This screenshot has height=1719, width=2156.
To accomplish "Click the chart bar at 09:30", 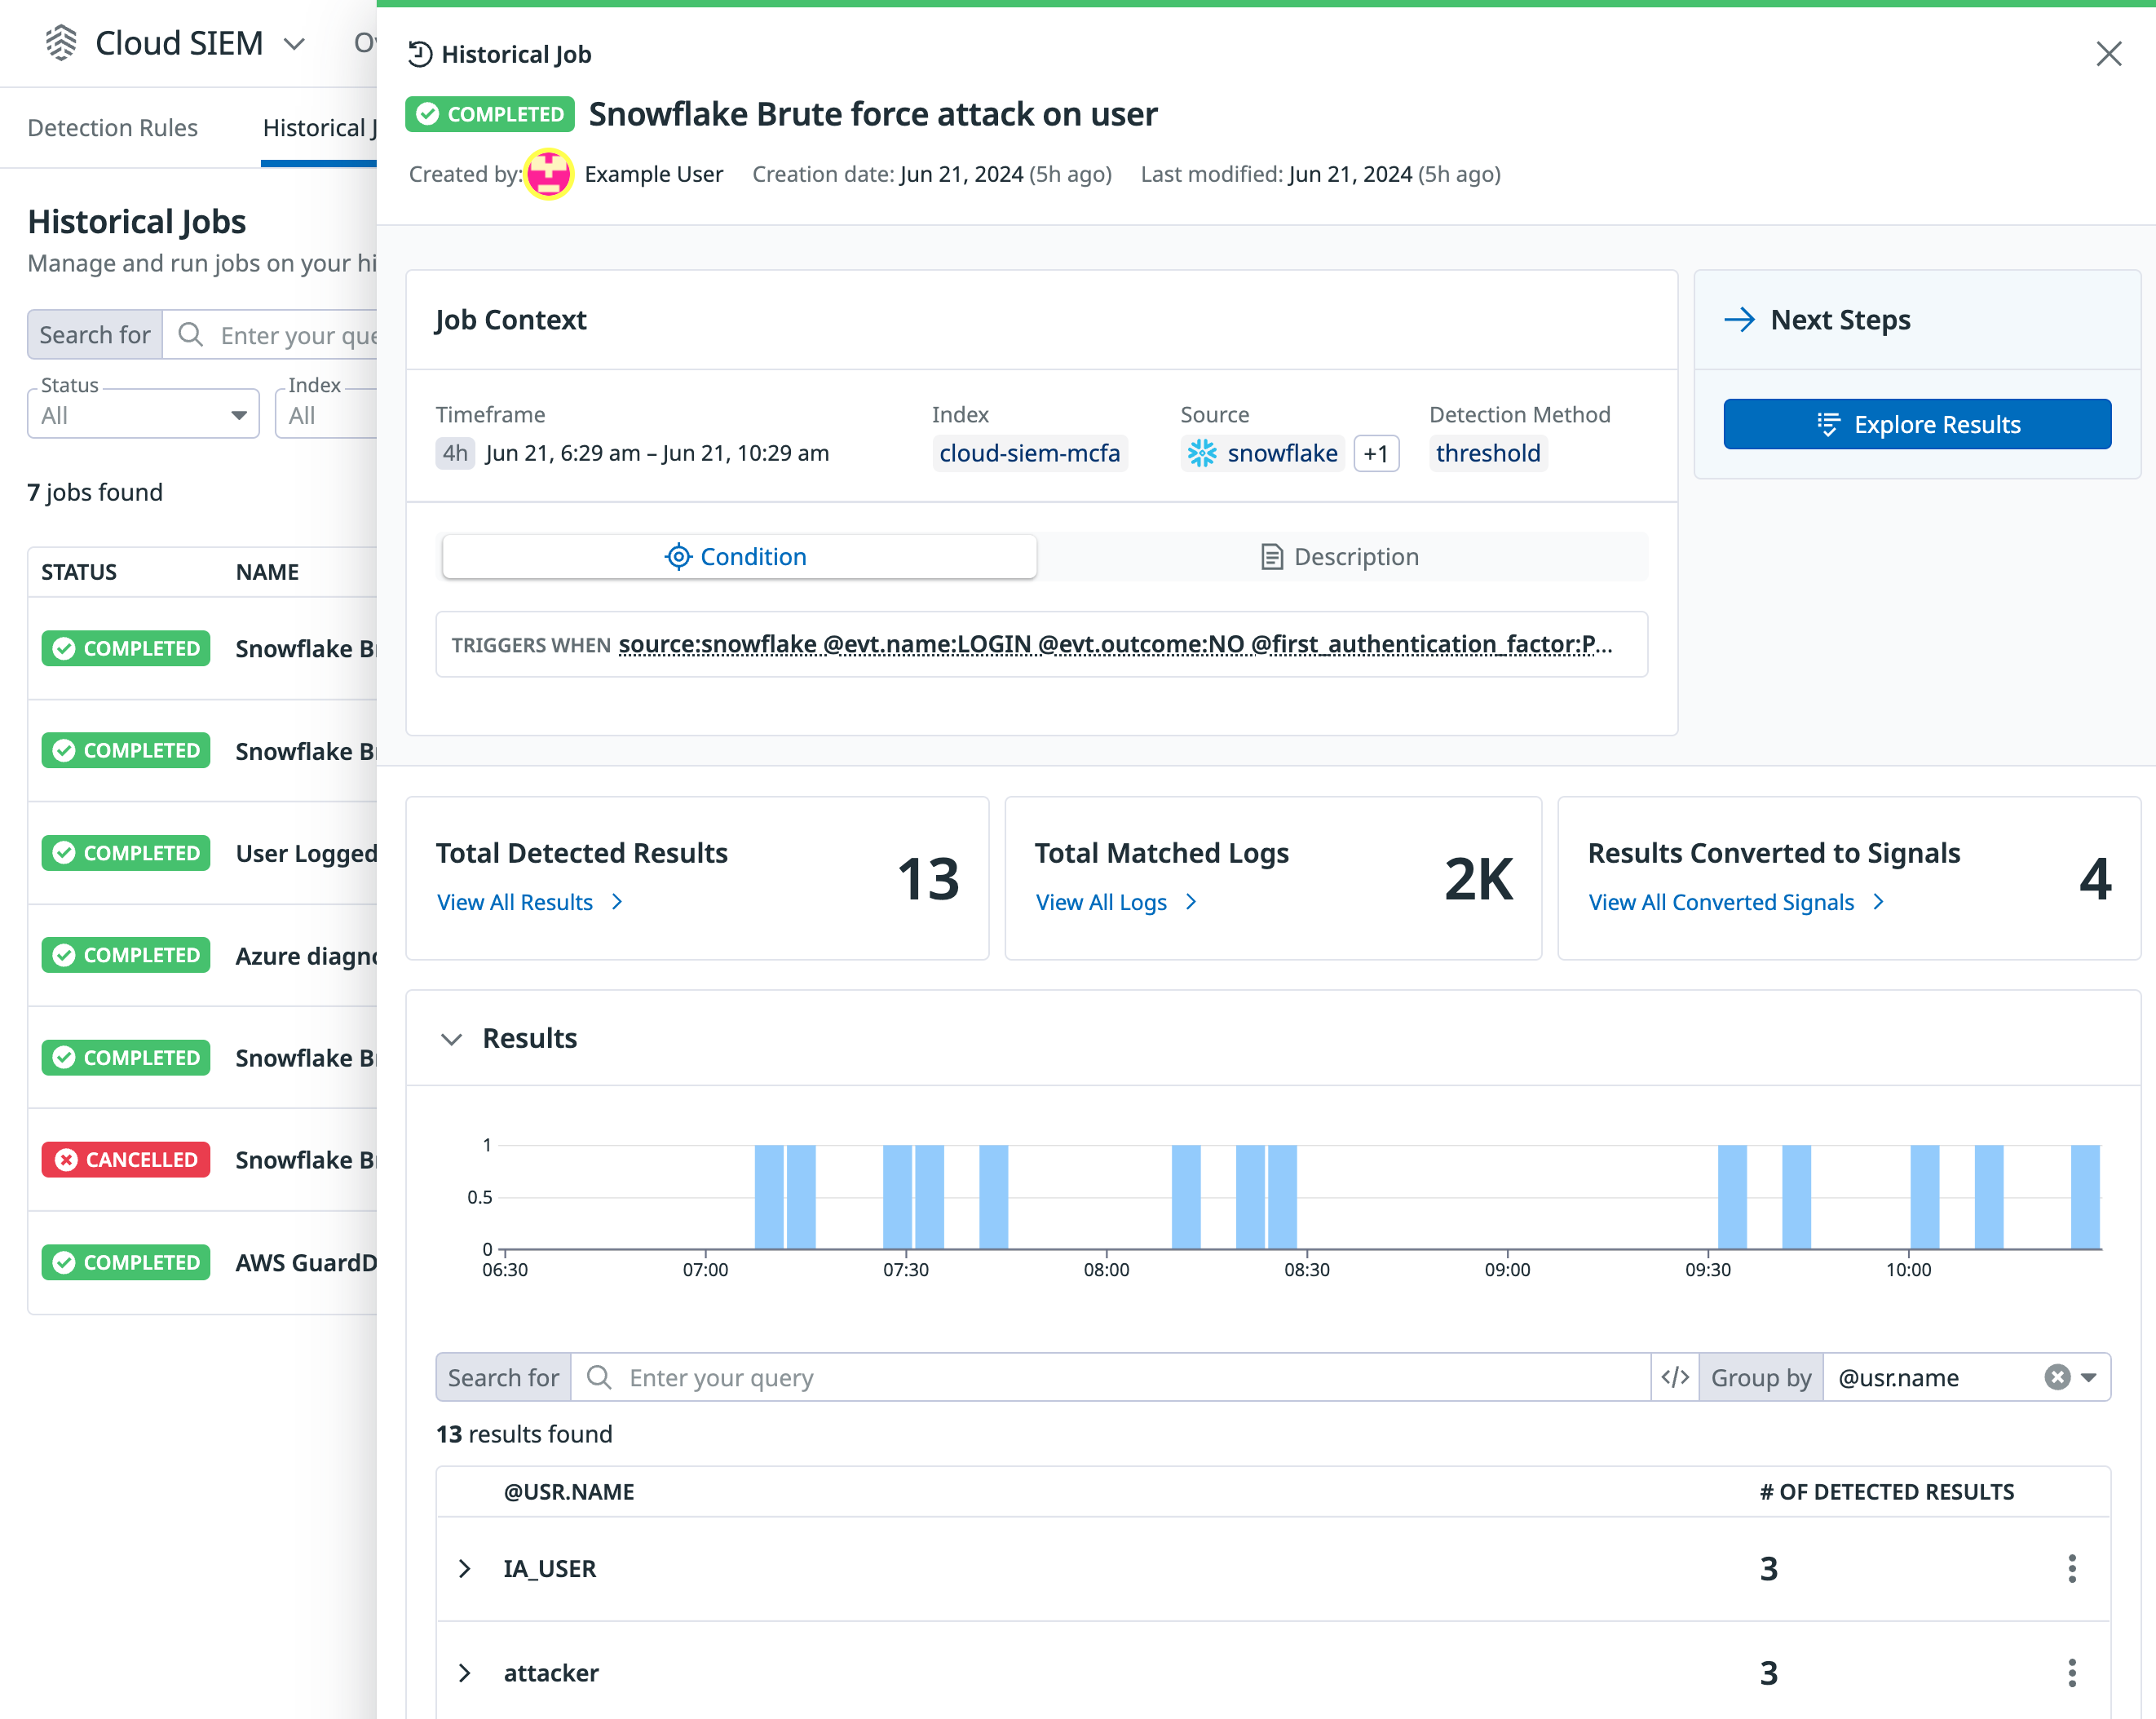I will point(1732,1197).
